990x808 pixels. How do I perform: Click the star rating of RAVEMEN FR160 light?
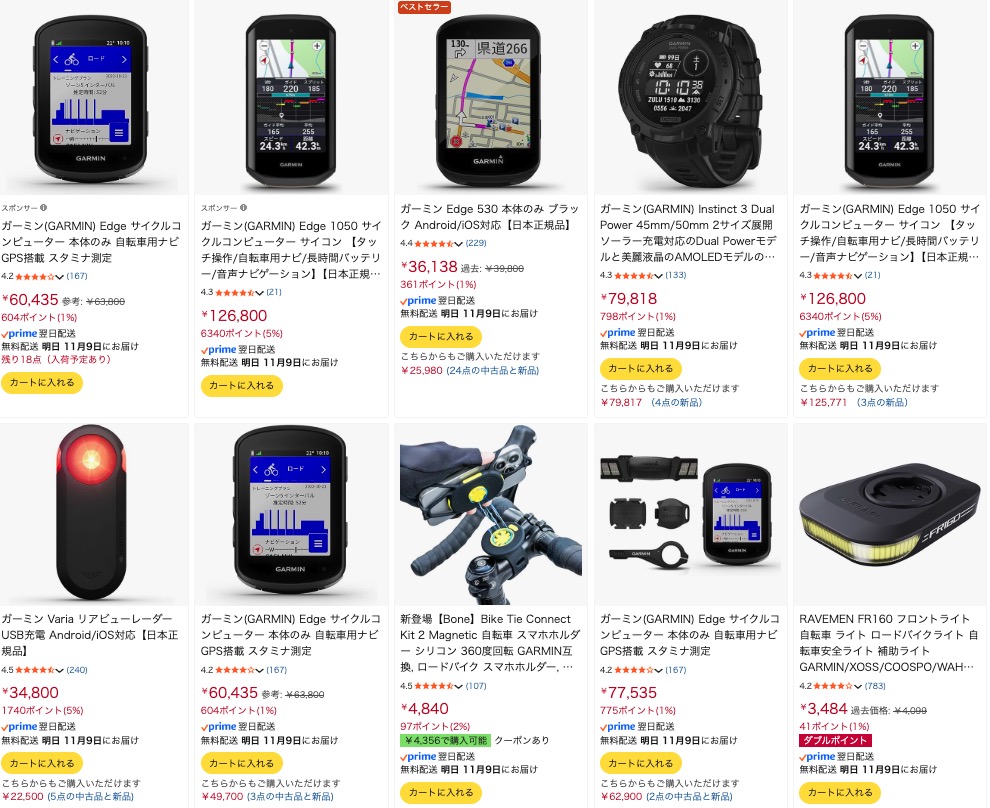(x=833, y=686)
